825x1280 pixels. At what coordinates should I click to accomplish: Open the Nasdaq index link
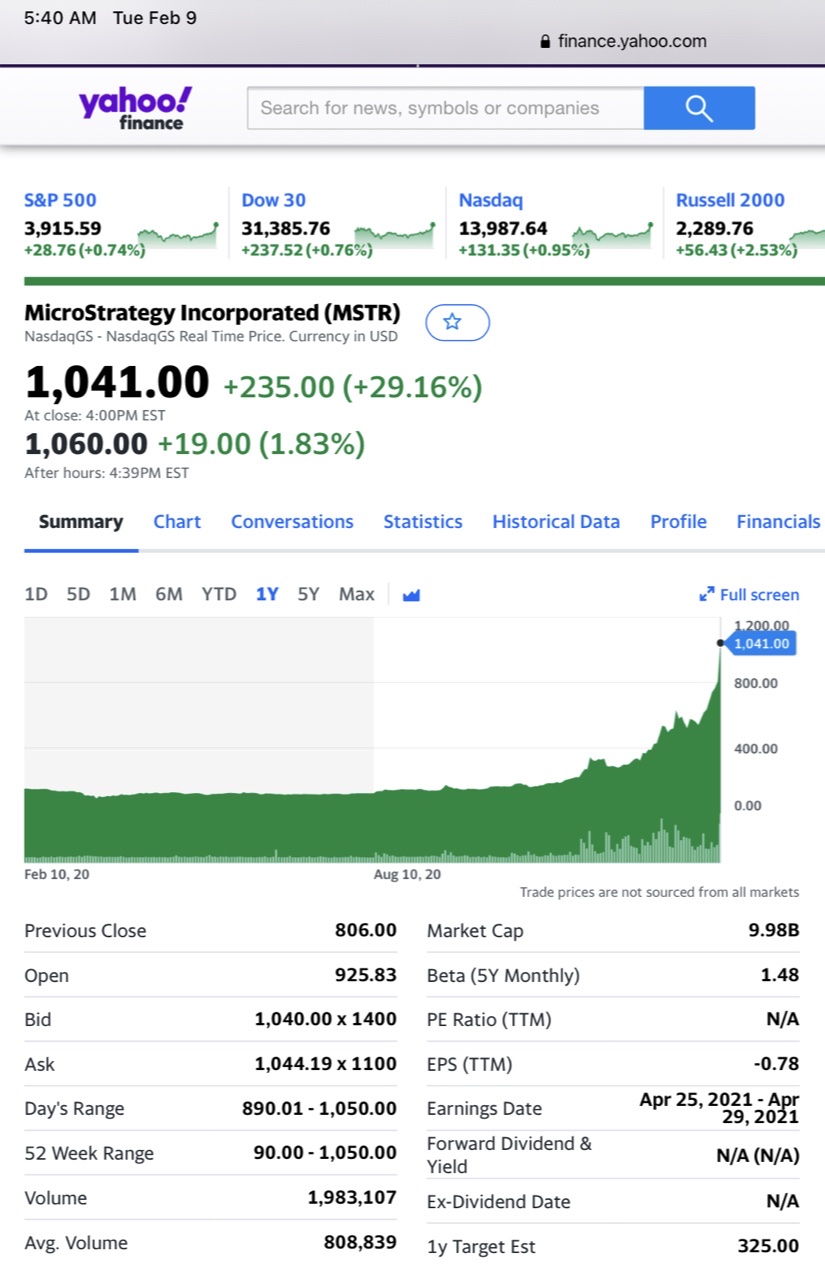490,200
